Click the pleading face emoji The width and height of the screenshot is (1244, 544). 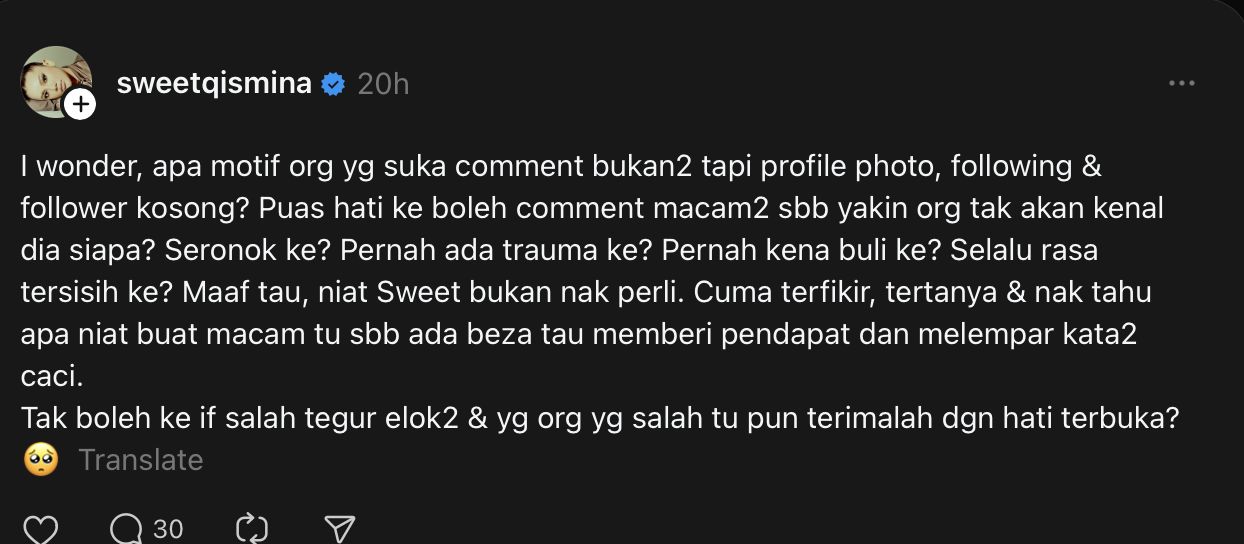tap(40, 460)
